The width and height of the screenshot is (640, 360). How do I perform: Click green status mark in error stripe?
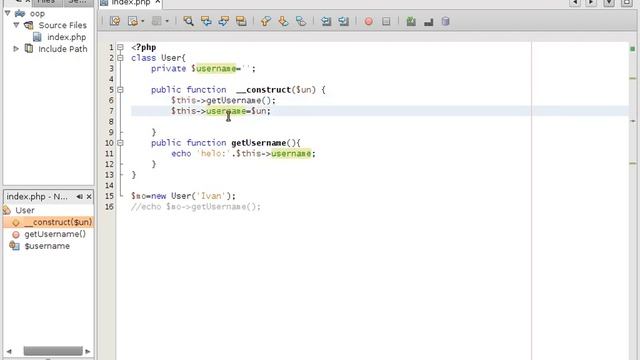click(633, 49)
